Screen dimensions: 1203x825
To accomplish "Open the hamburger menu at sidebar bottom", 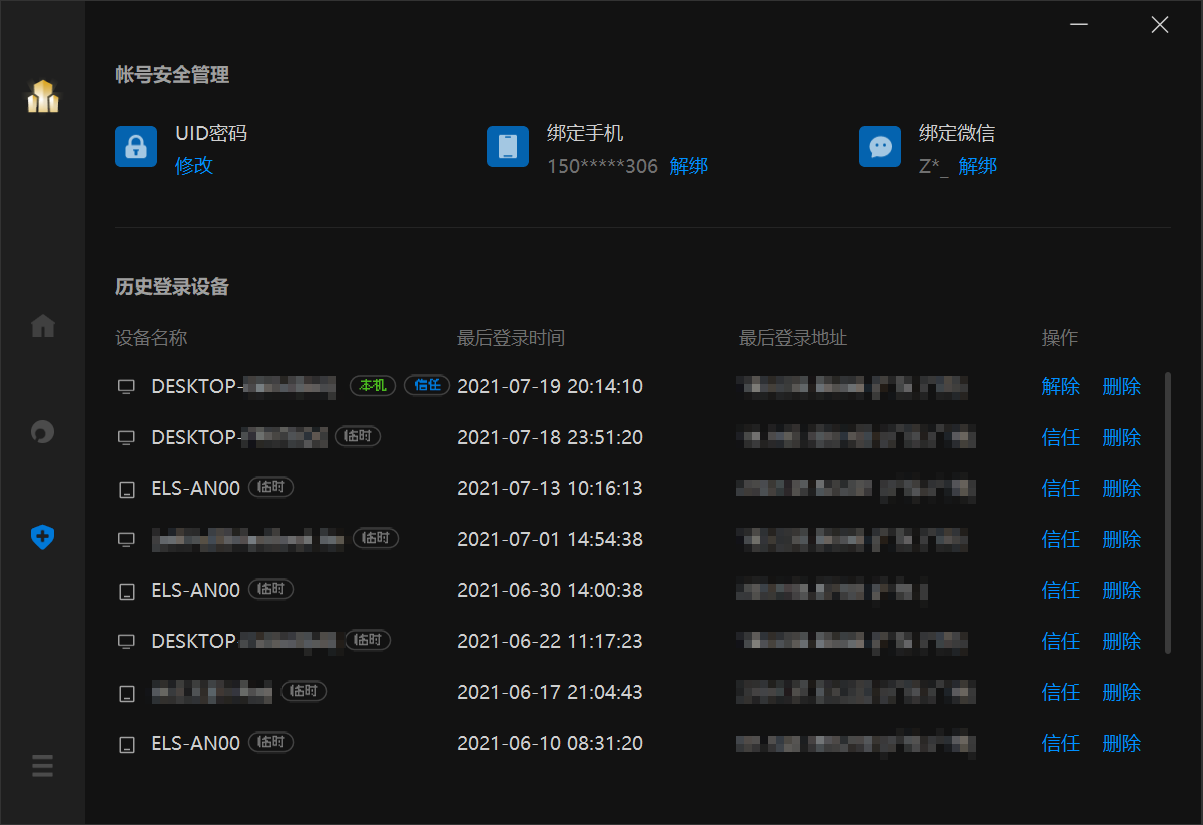I will 42,767.
